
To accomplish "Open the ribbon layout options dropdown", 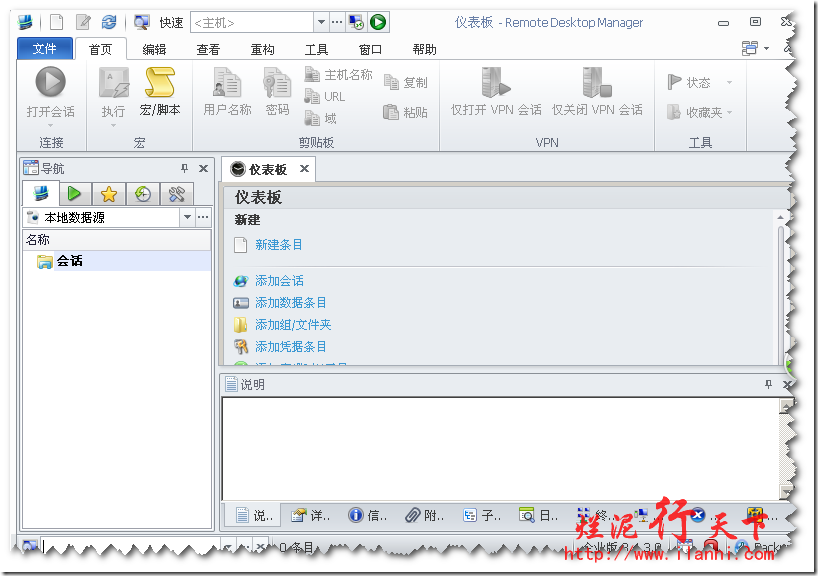I will pyautogui.click(x=755, y=48).
